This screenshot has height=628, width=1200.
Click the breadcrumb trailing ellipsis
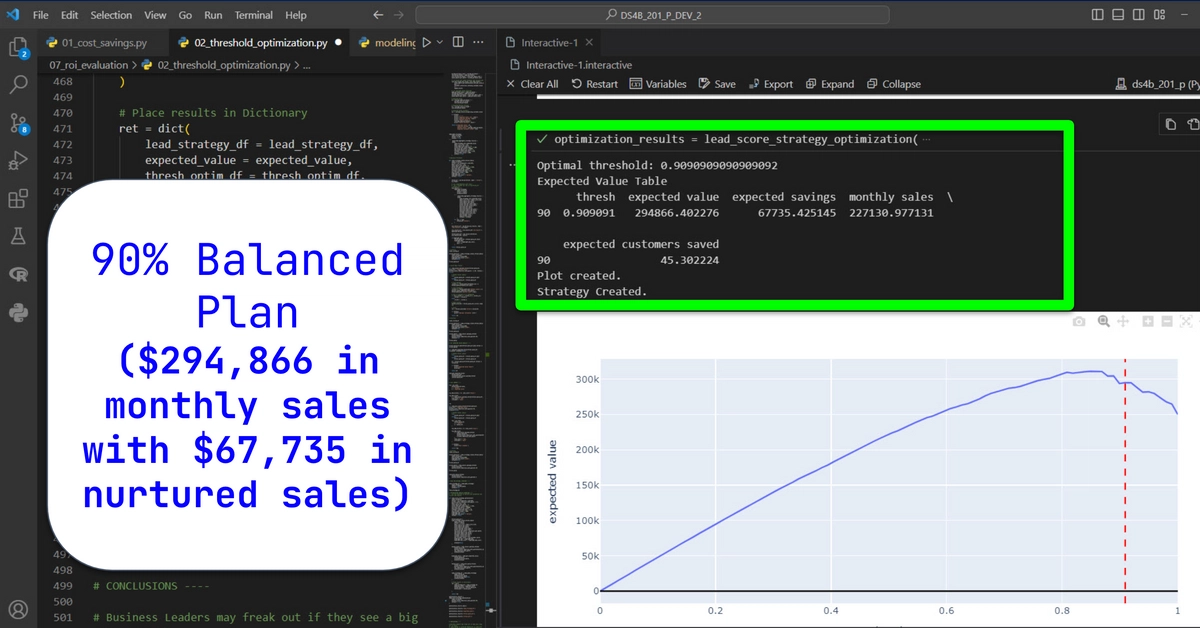[x=307, y=65]
